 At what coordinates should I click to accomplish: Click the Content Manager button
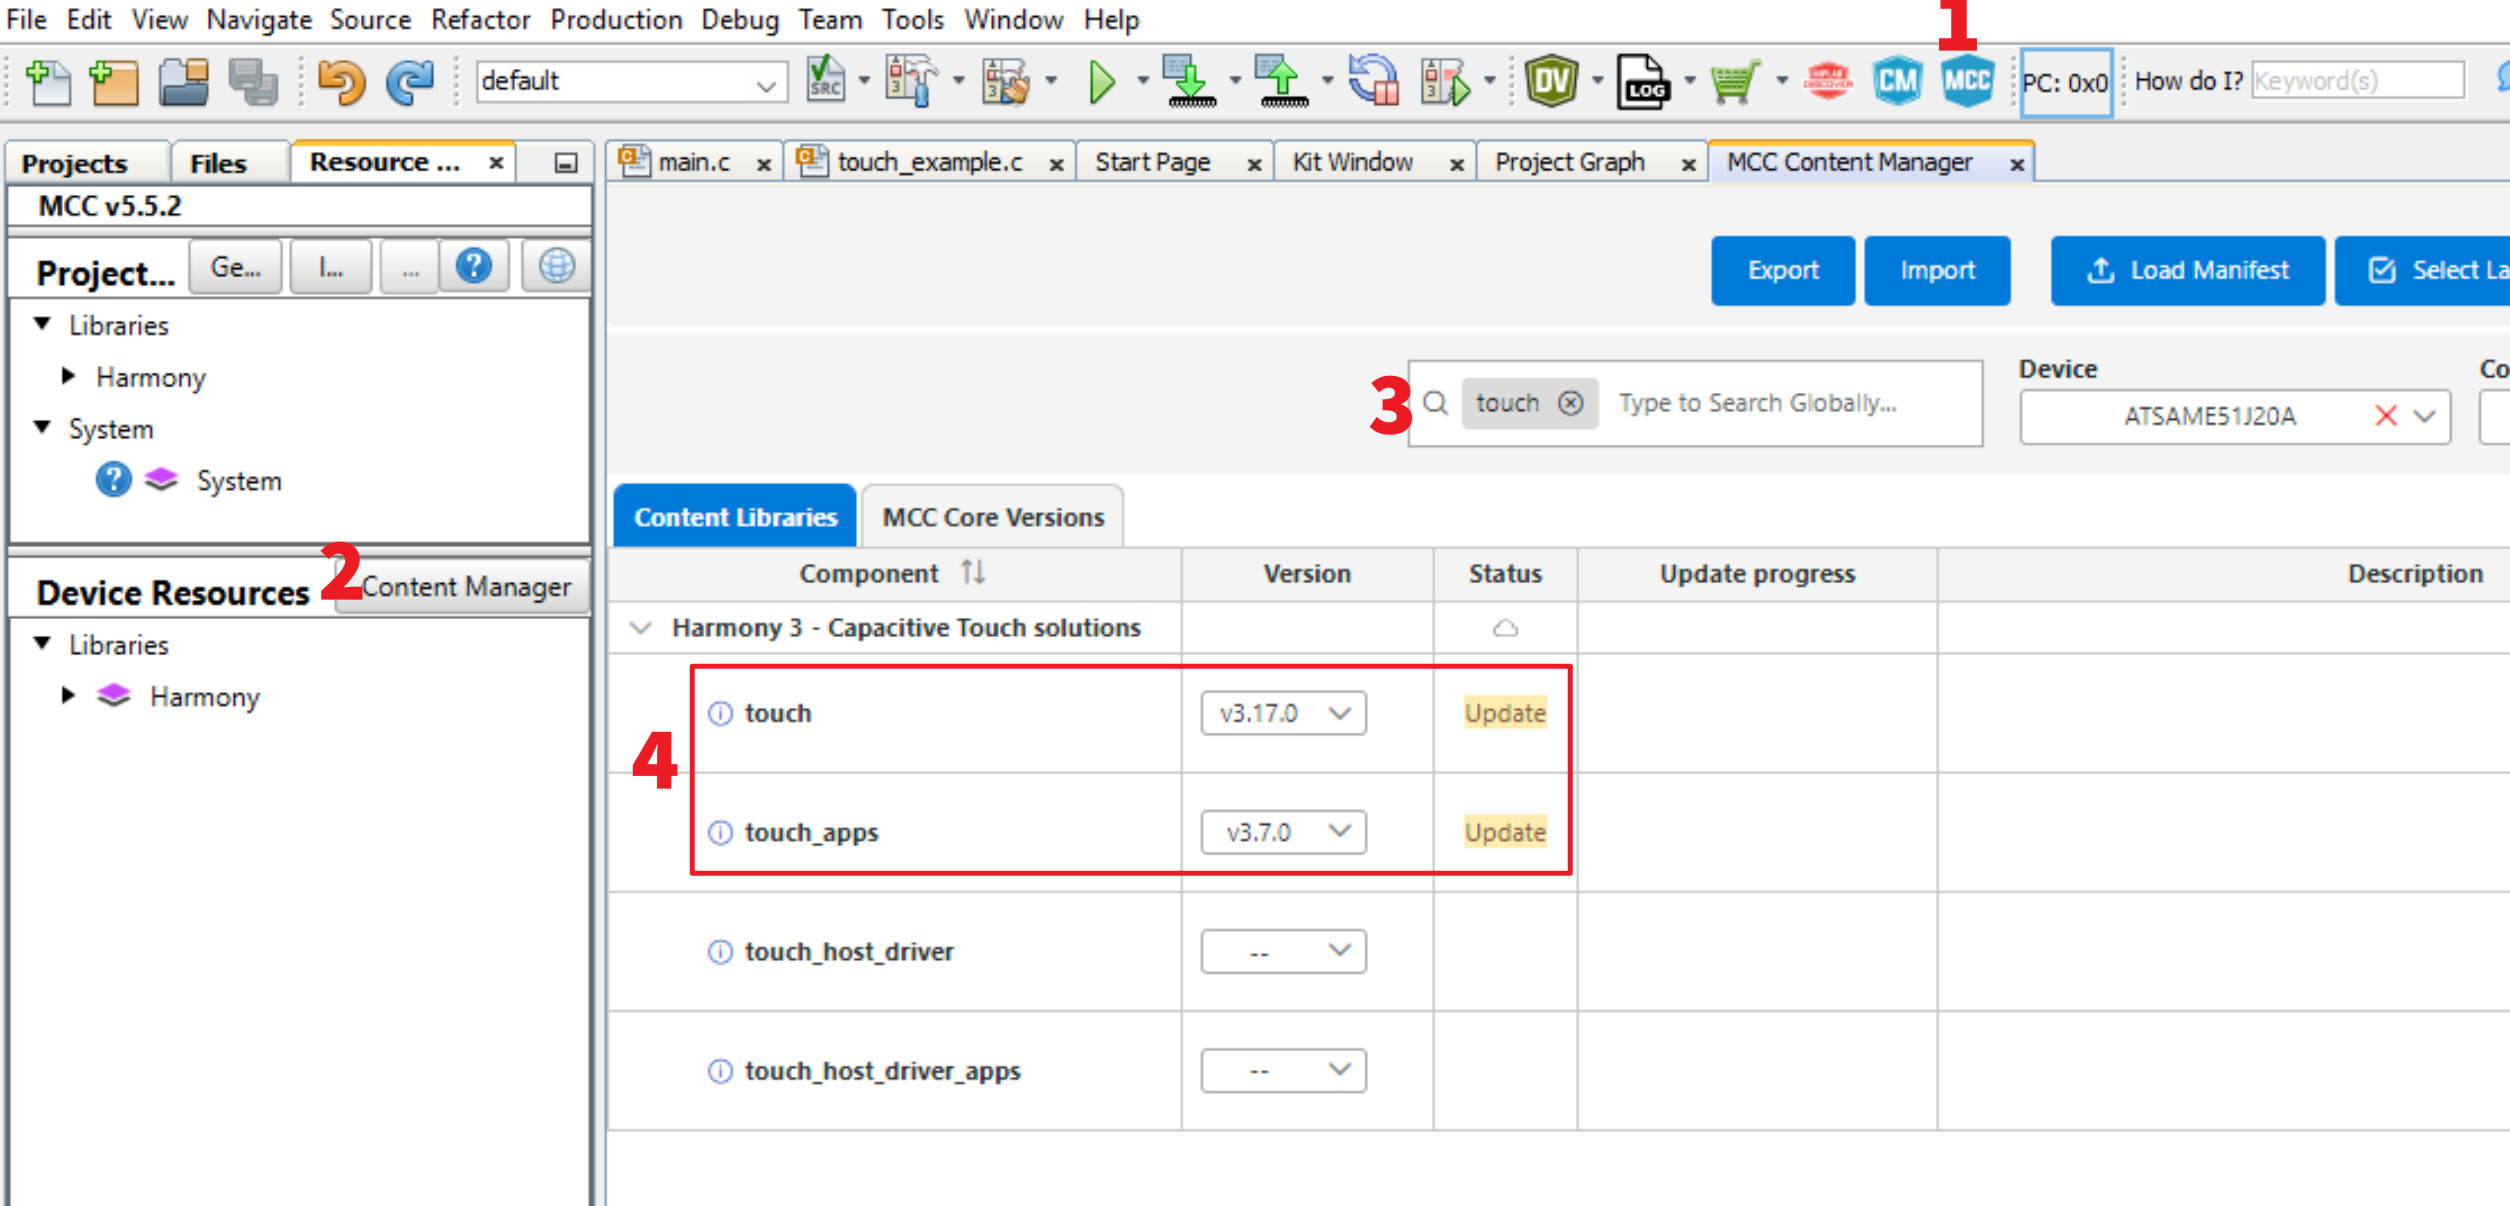coord(464,586)
